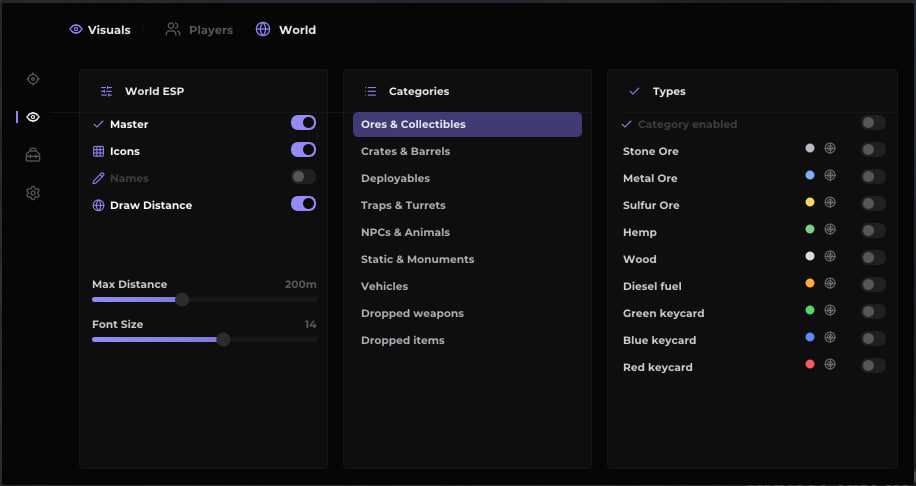
Task: Click the pencil icon next to Names
Action: (98, 178)
